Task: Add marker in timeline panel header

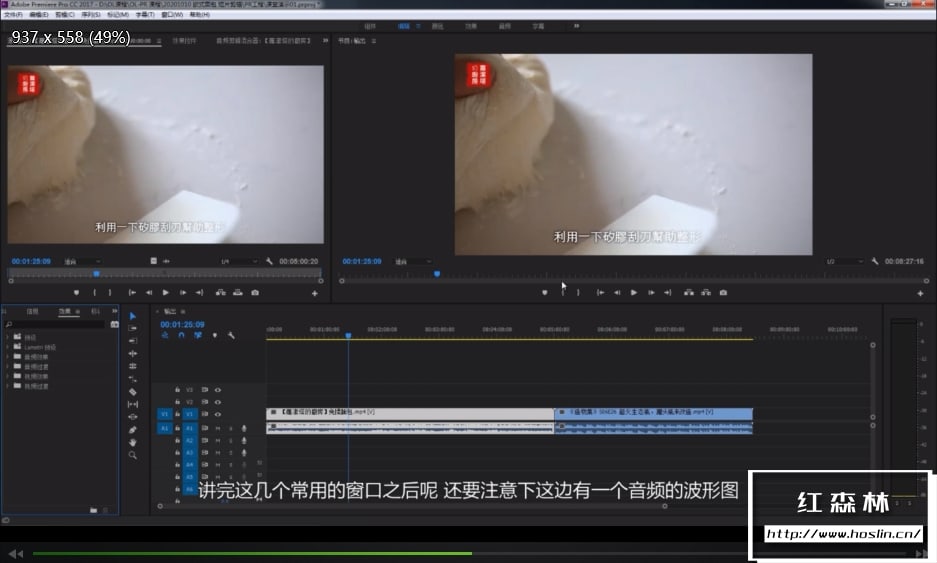Action: 215,335
